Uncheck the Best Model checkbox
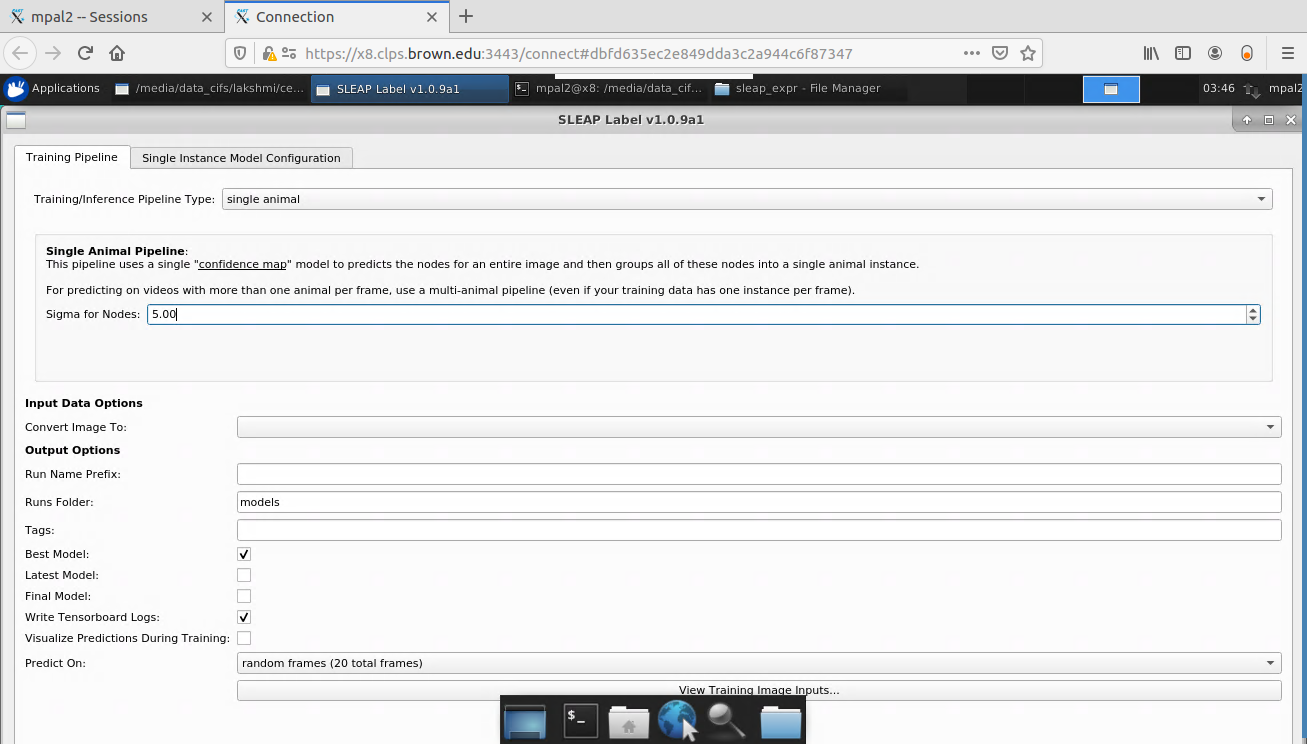1307x744 pixels. pyautogui.click(x=244, y=554)
